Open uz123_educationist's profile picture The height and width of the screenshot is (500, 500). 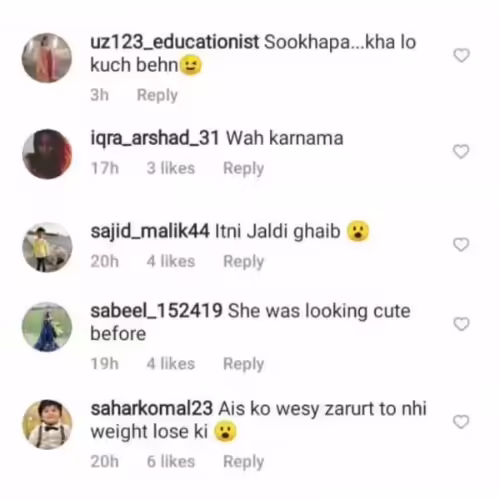tap(47, 58)
